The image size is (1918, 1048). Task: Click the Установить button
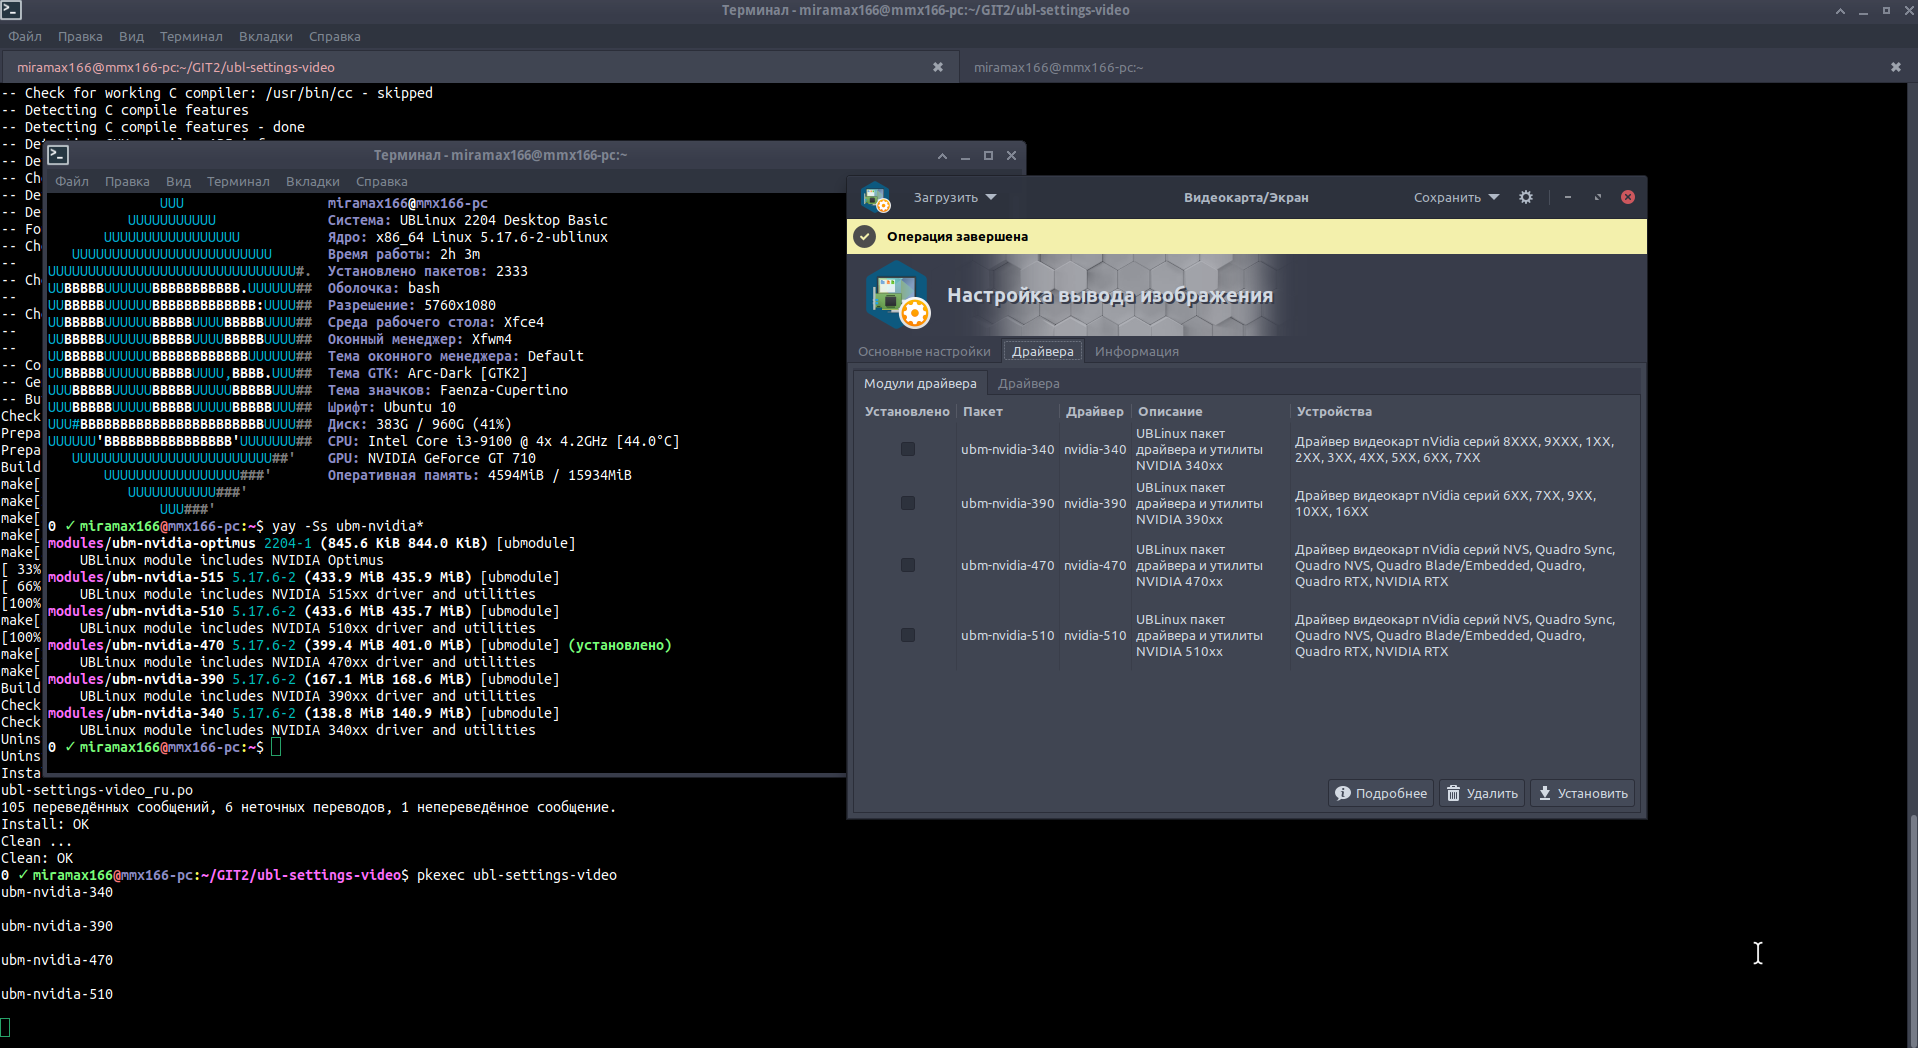point(1582,793)
